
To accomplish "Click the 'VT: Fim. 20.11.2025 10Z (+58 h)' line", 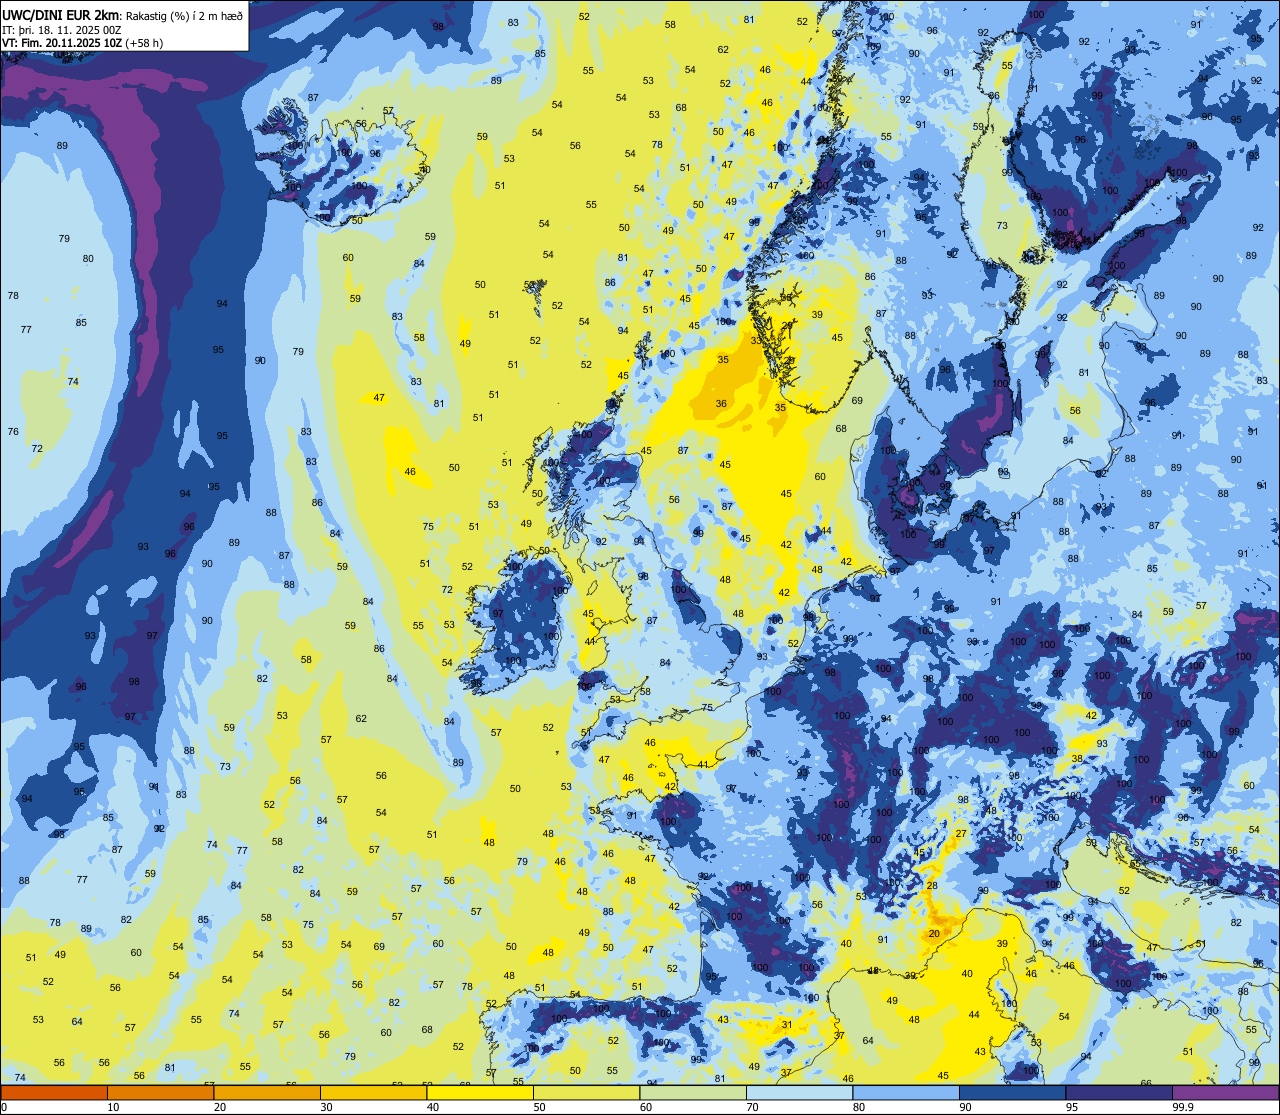I will (x=82, y=43).
